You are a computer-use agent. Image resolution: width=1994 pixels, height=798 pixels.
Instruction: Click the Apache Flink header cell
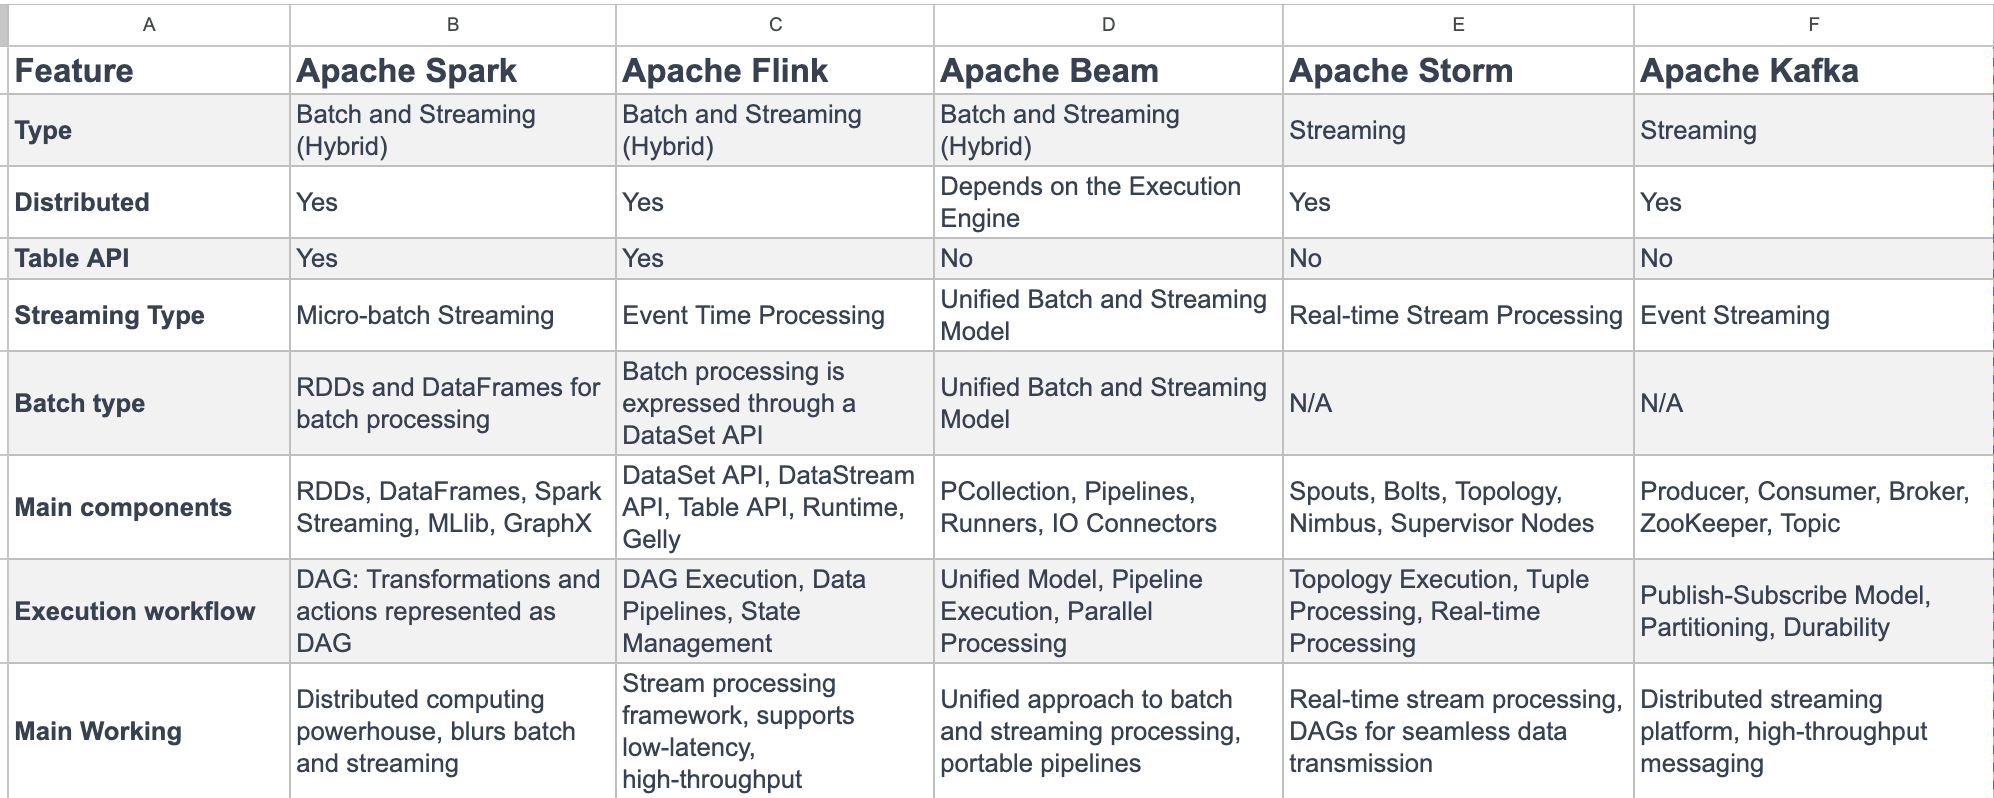[775, 70]
